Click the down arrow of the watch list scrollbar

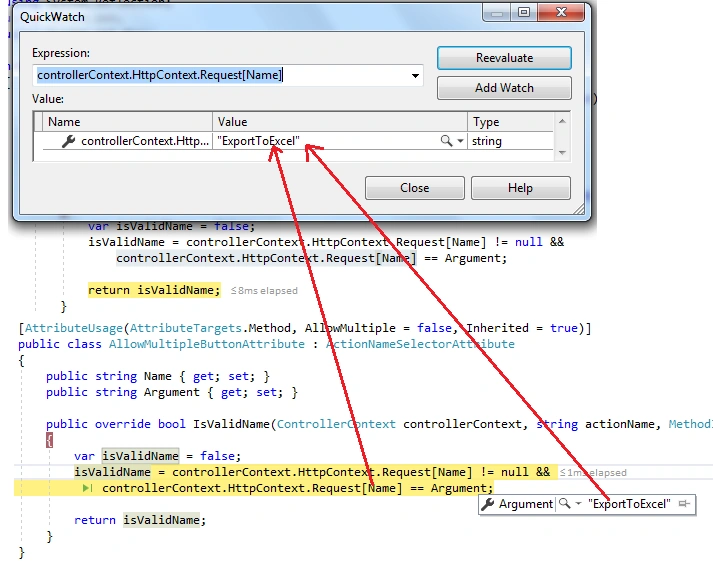coord(562,153)
